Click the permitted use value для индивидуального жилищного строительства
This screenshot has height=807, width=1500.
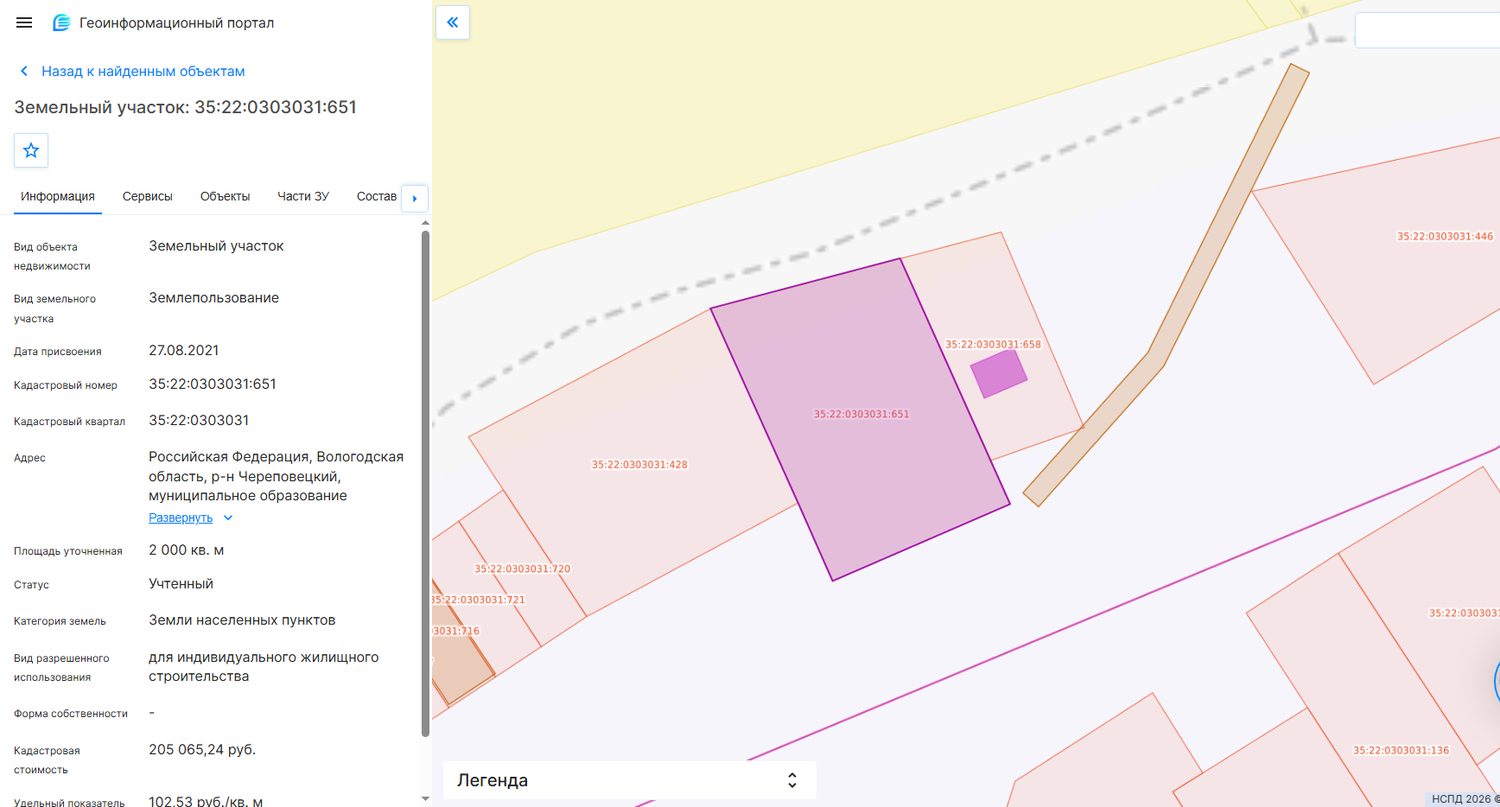[264, 667]
